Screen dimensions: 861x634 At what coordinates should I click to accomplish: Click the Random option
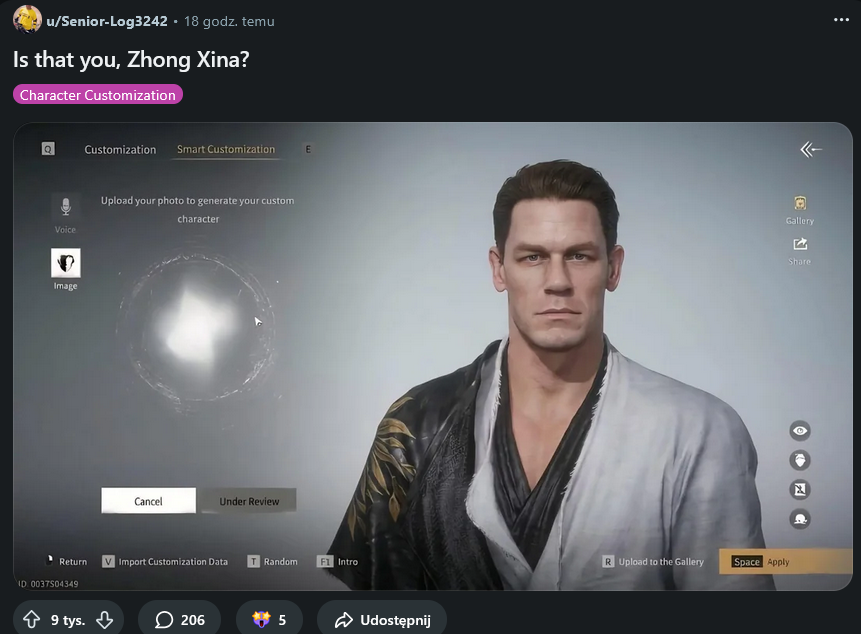pyautogui.click(x=272, y=562)
